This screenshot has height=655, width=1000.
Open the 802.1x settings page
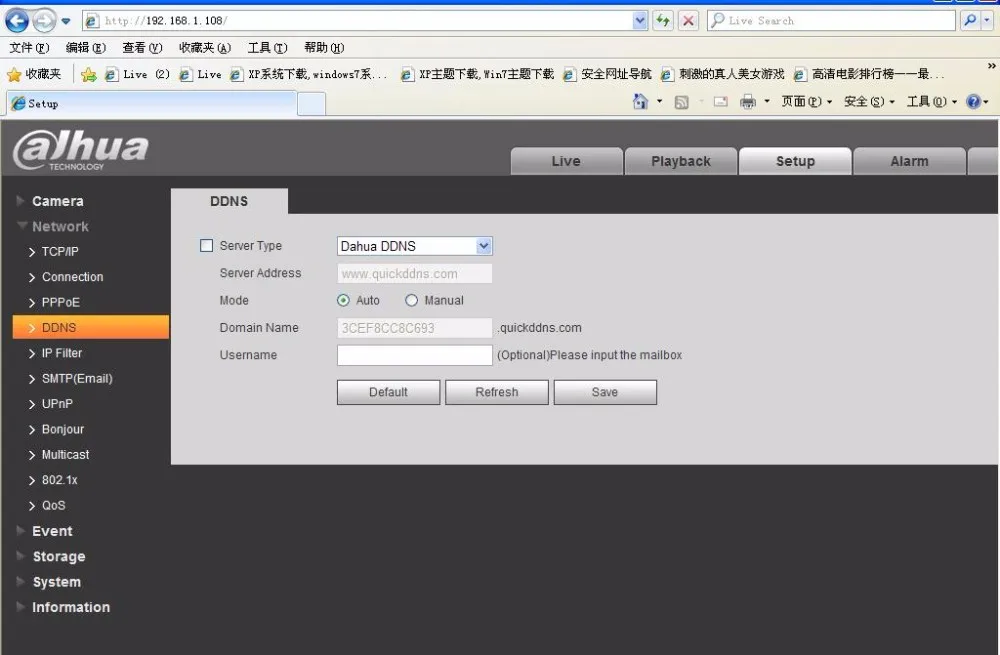point(59,480)
